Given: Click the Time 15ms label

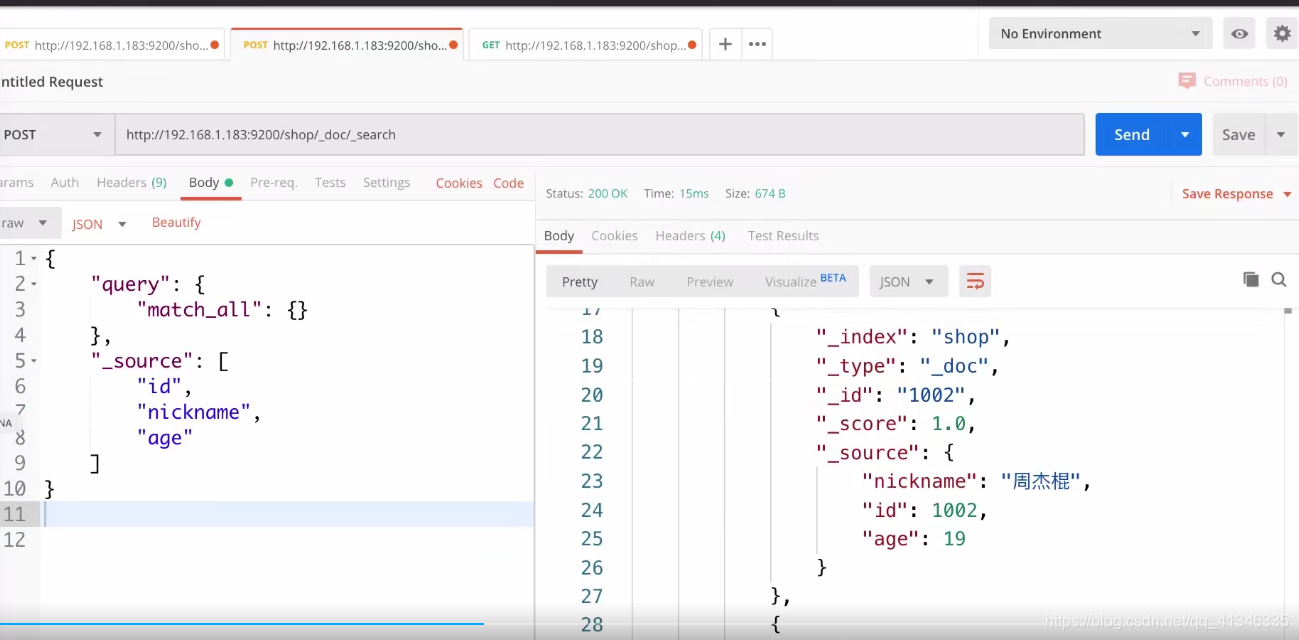Looking at the screenshot, I should tap(677, 193).
